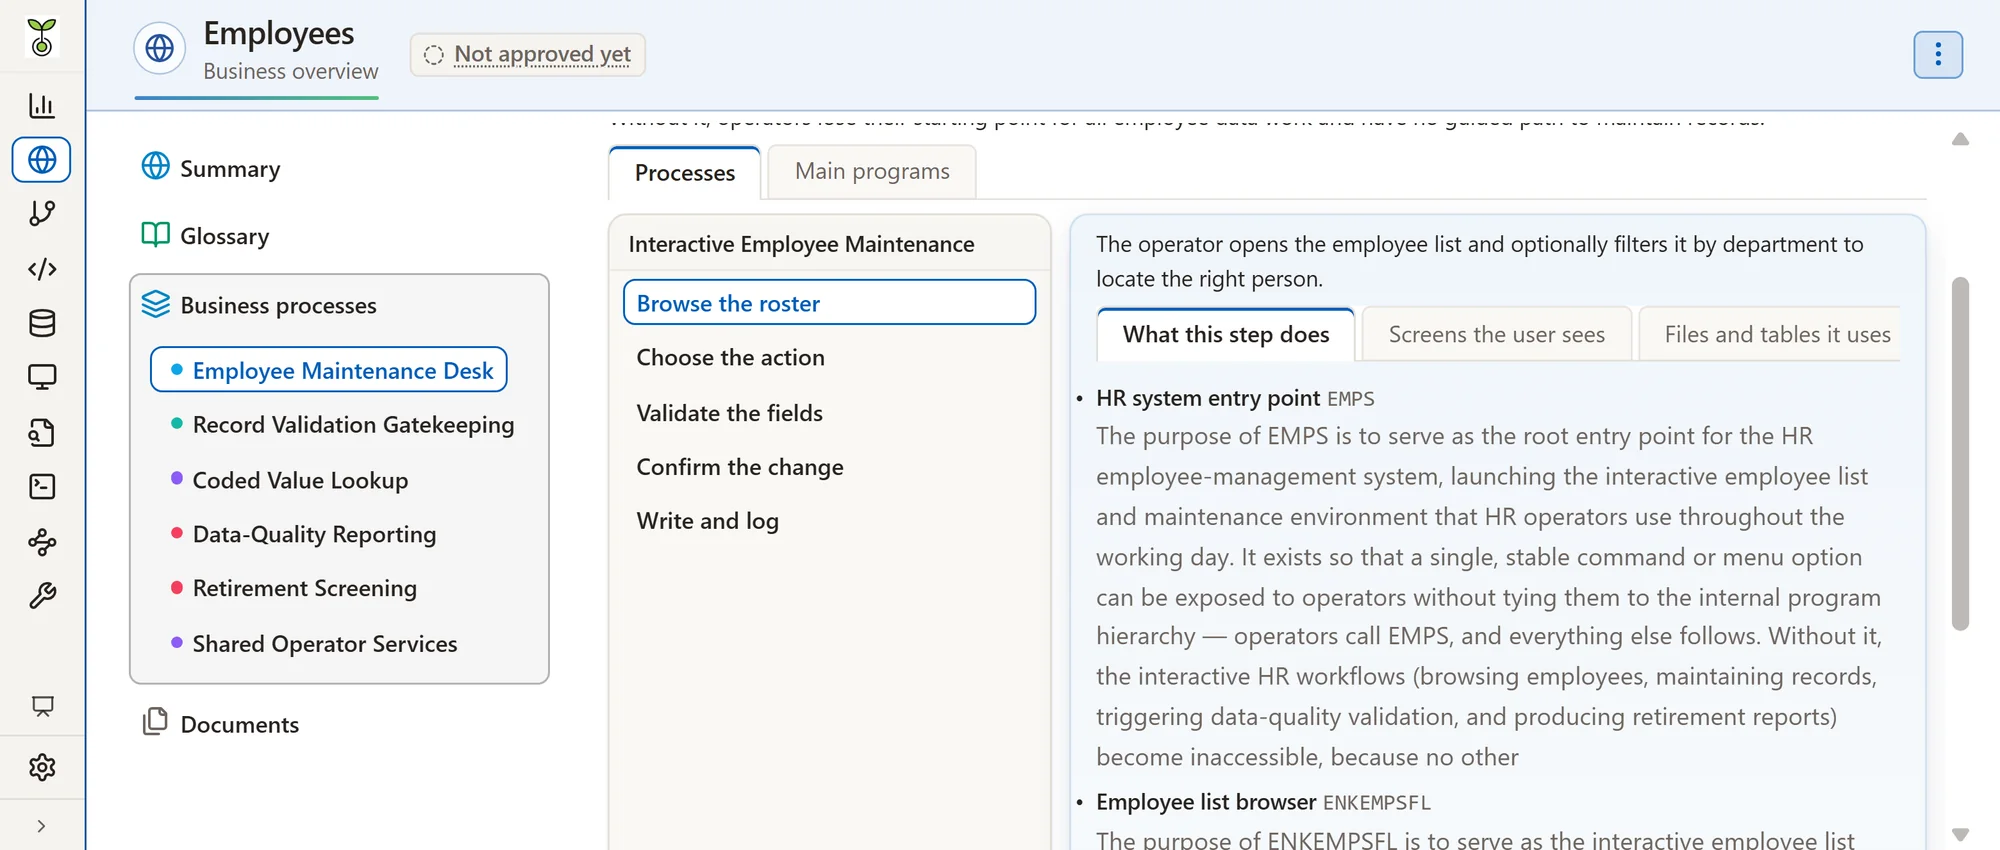Image resolution: width=2000 pixels, height=850 pixels.
Task: Select Shared Operator Services process
Action: click(x=314, y=644)
